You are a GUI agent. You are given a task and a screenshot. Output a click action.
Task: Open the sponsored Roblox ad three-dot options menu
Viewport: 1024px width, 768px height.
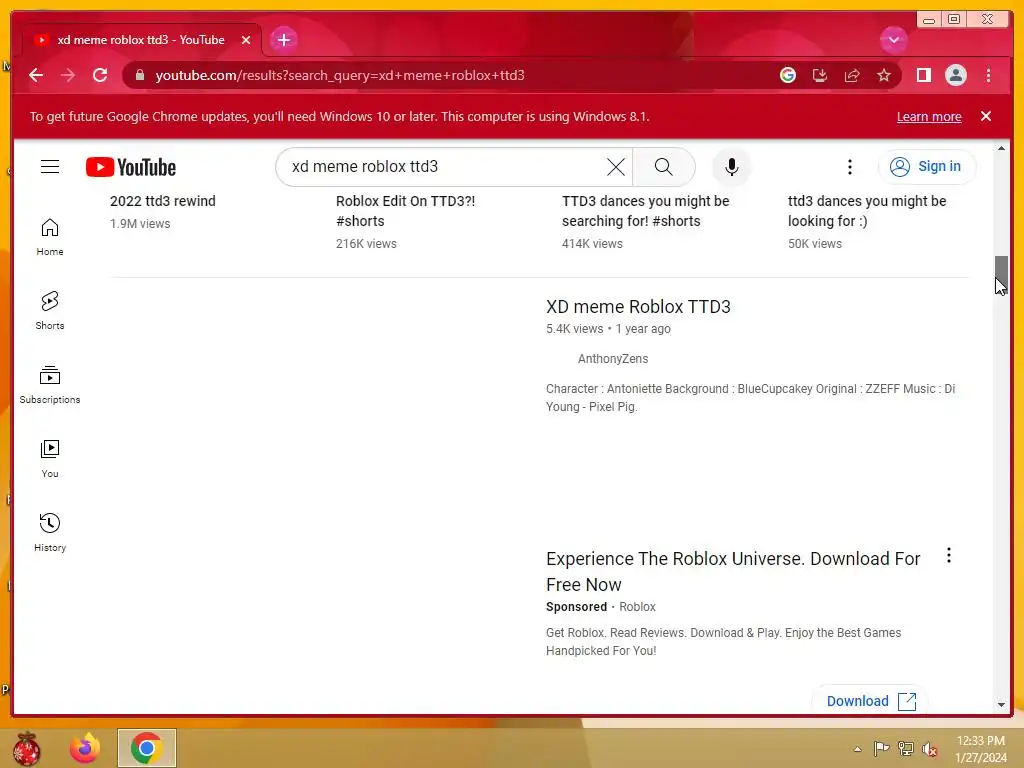coord(948,556)
